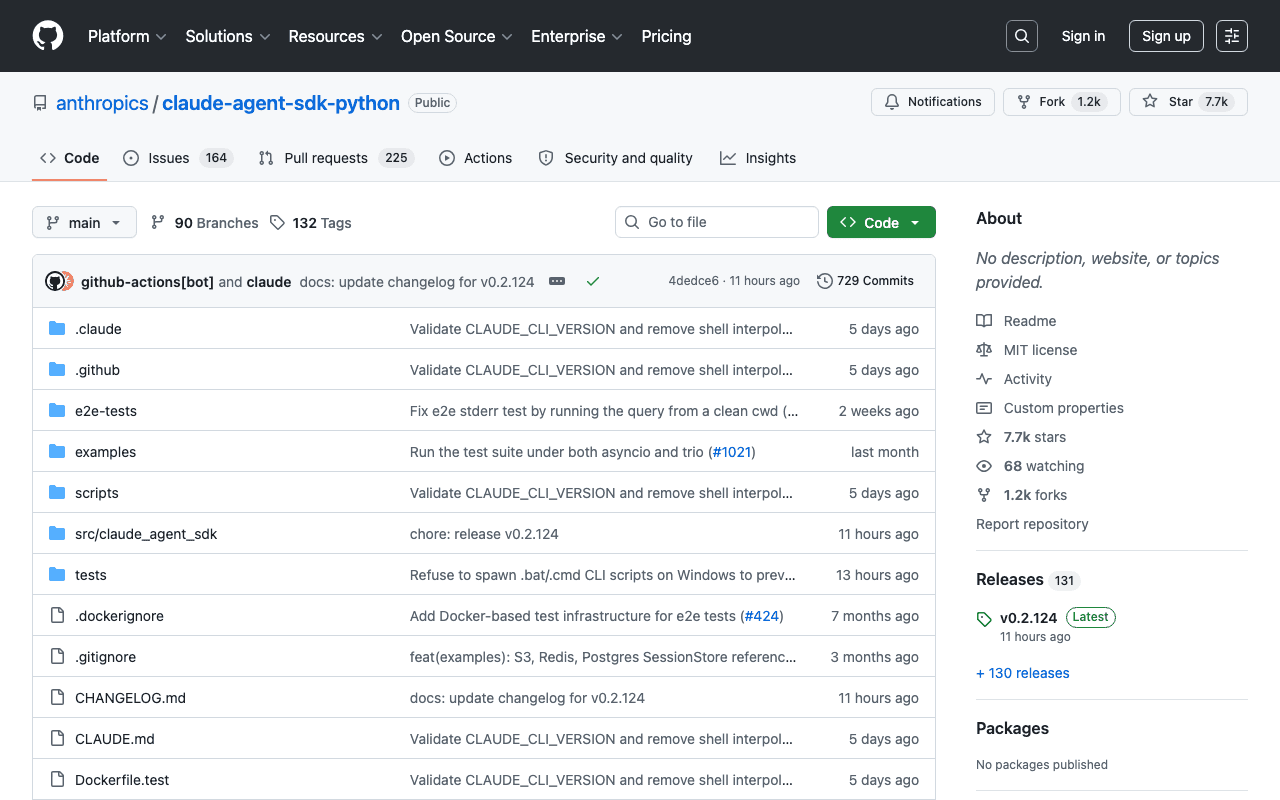Expand the Solutions menu
The width and height of the screenshot is (1280, 800).
click(x=228, y=36)
